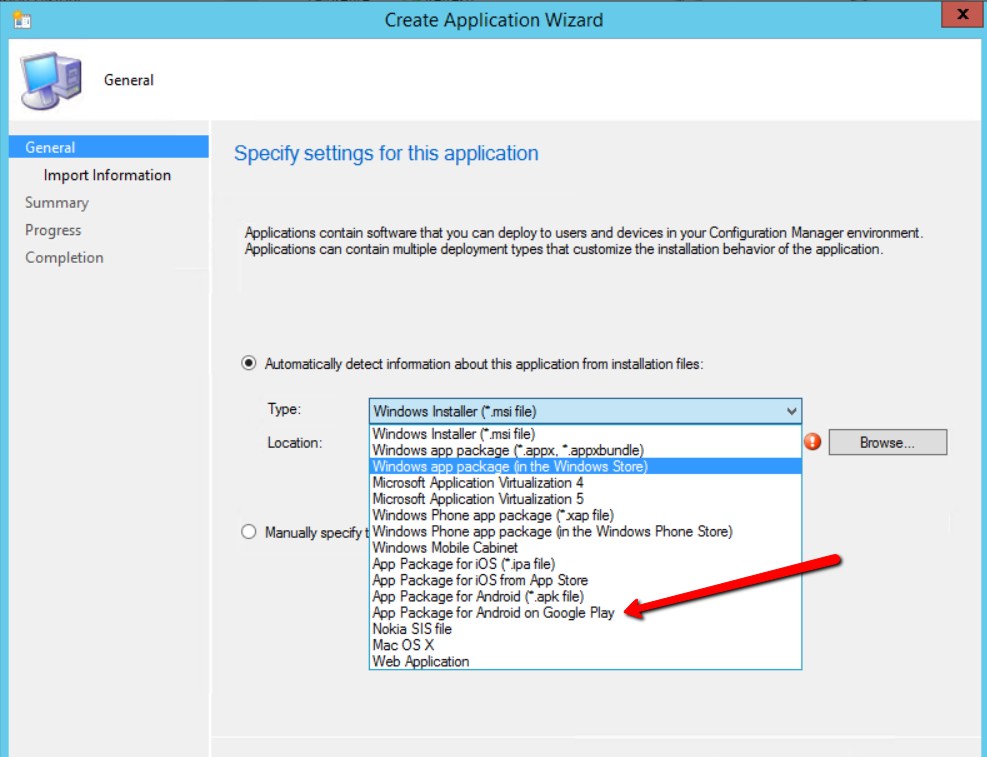This screenshot has width=987, height=757.
Task: Select Mac OS X from type list
Action: pos(403,645)
